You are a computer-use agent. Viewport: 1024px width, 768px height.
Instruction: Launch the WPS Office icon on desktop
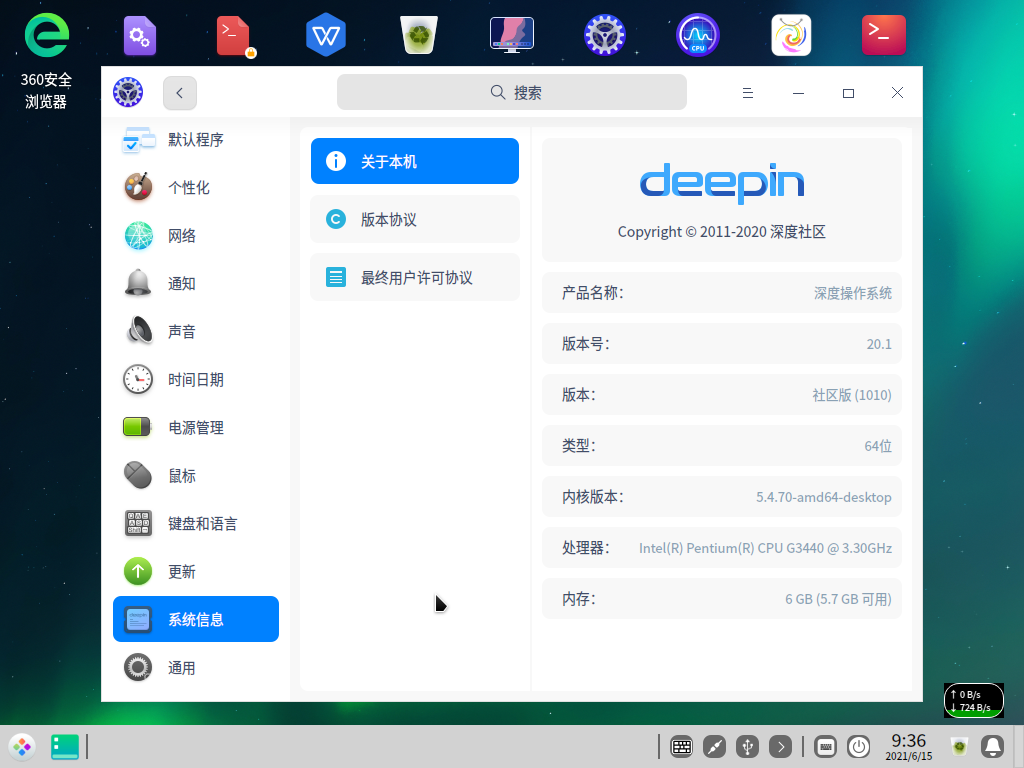[x=325, y=36]
